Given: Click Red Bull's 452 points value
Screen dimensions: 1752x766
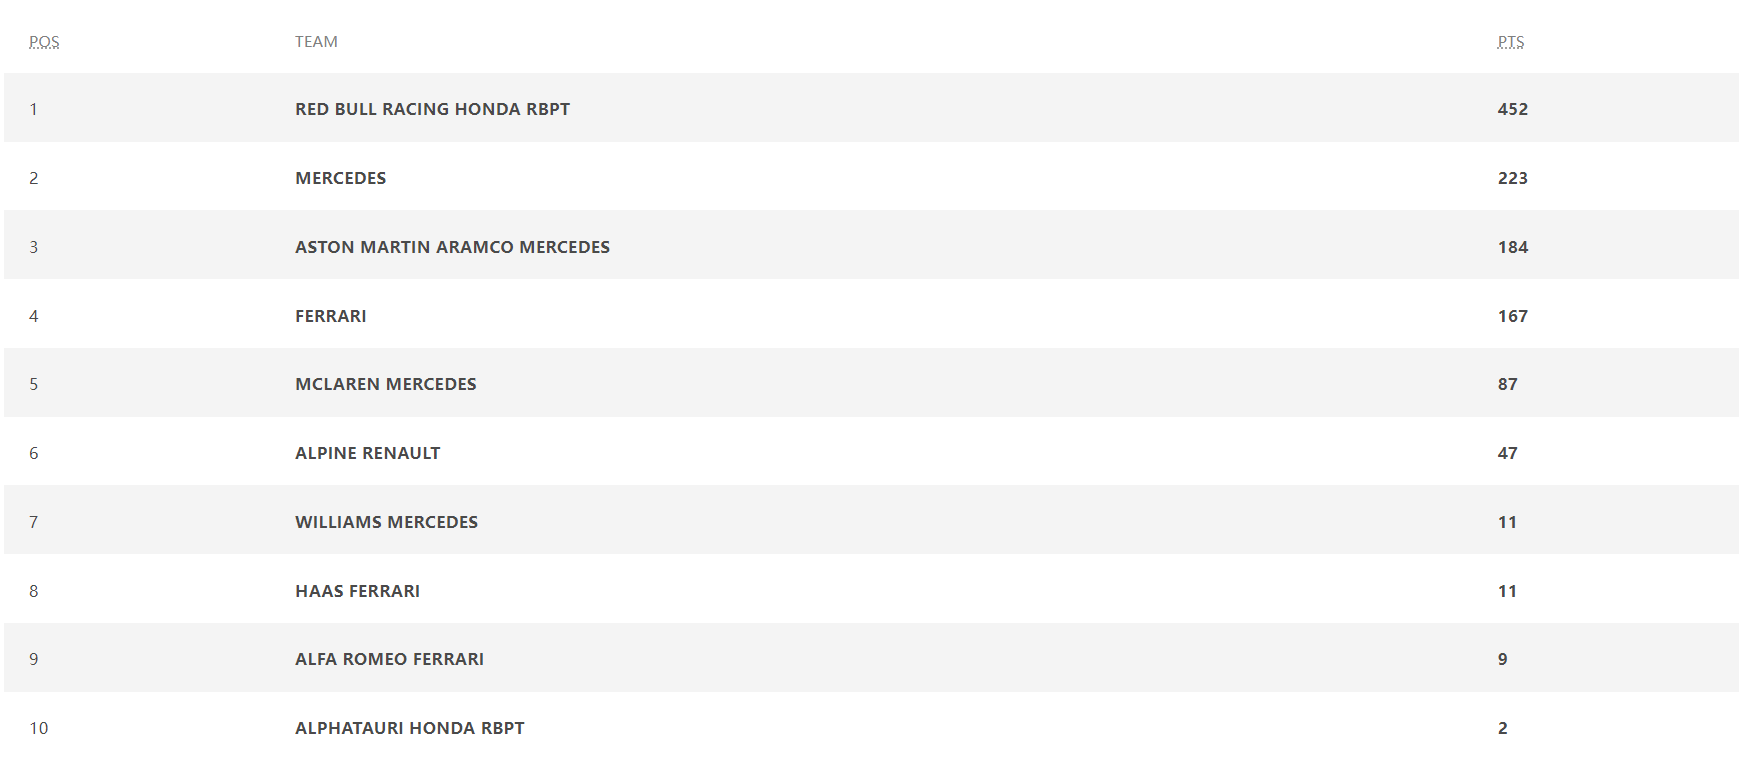Looking at the screenshot, I should 1512,109.
